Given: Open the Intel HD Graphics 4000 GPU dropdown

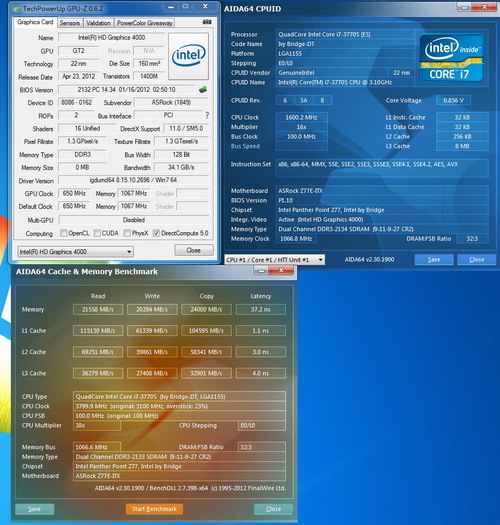Looking at the screenshot, I should (x=76, y=251).
